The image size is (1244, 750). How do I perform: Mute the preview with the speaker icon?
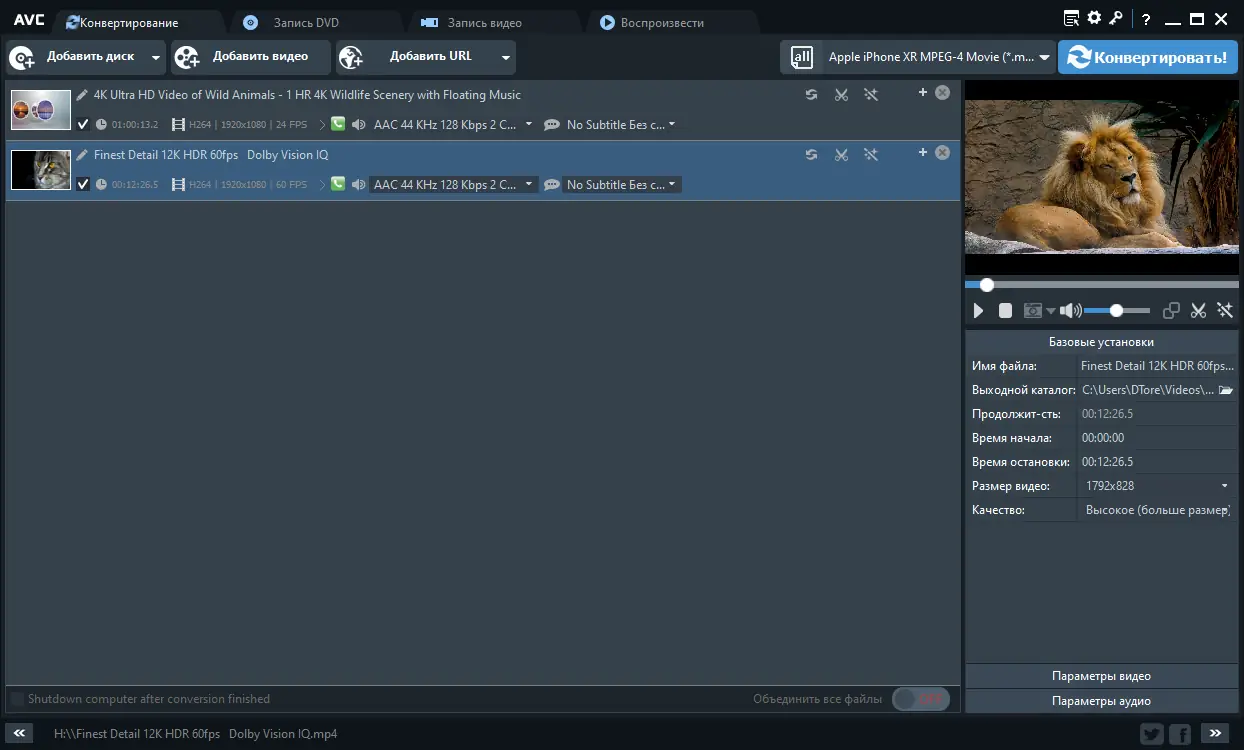(1070, 311)
